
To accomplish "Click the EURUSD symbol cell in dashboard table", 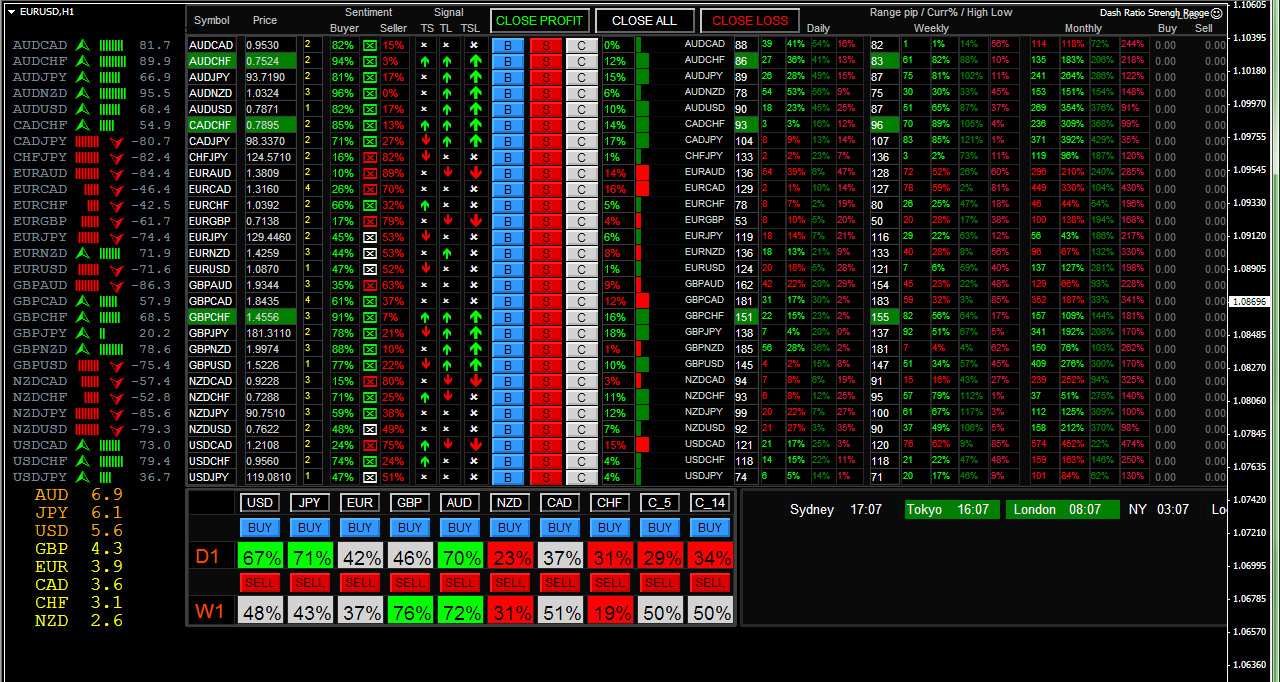I will [x=214, y=270].
